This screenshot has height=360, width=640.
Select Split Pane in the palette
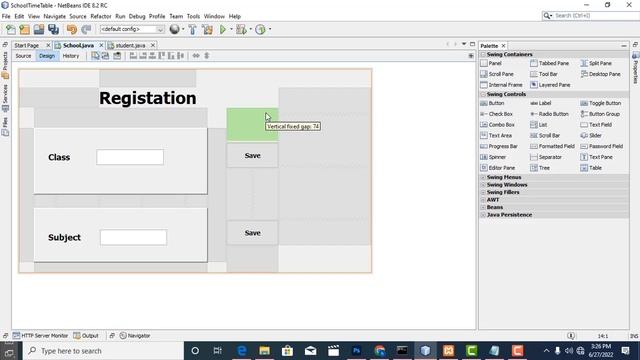(x=596, y=63)
